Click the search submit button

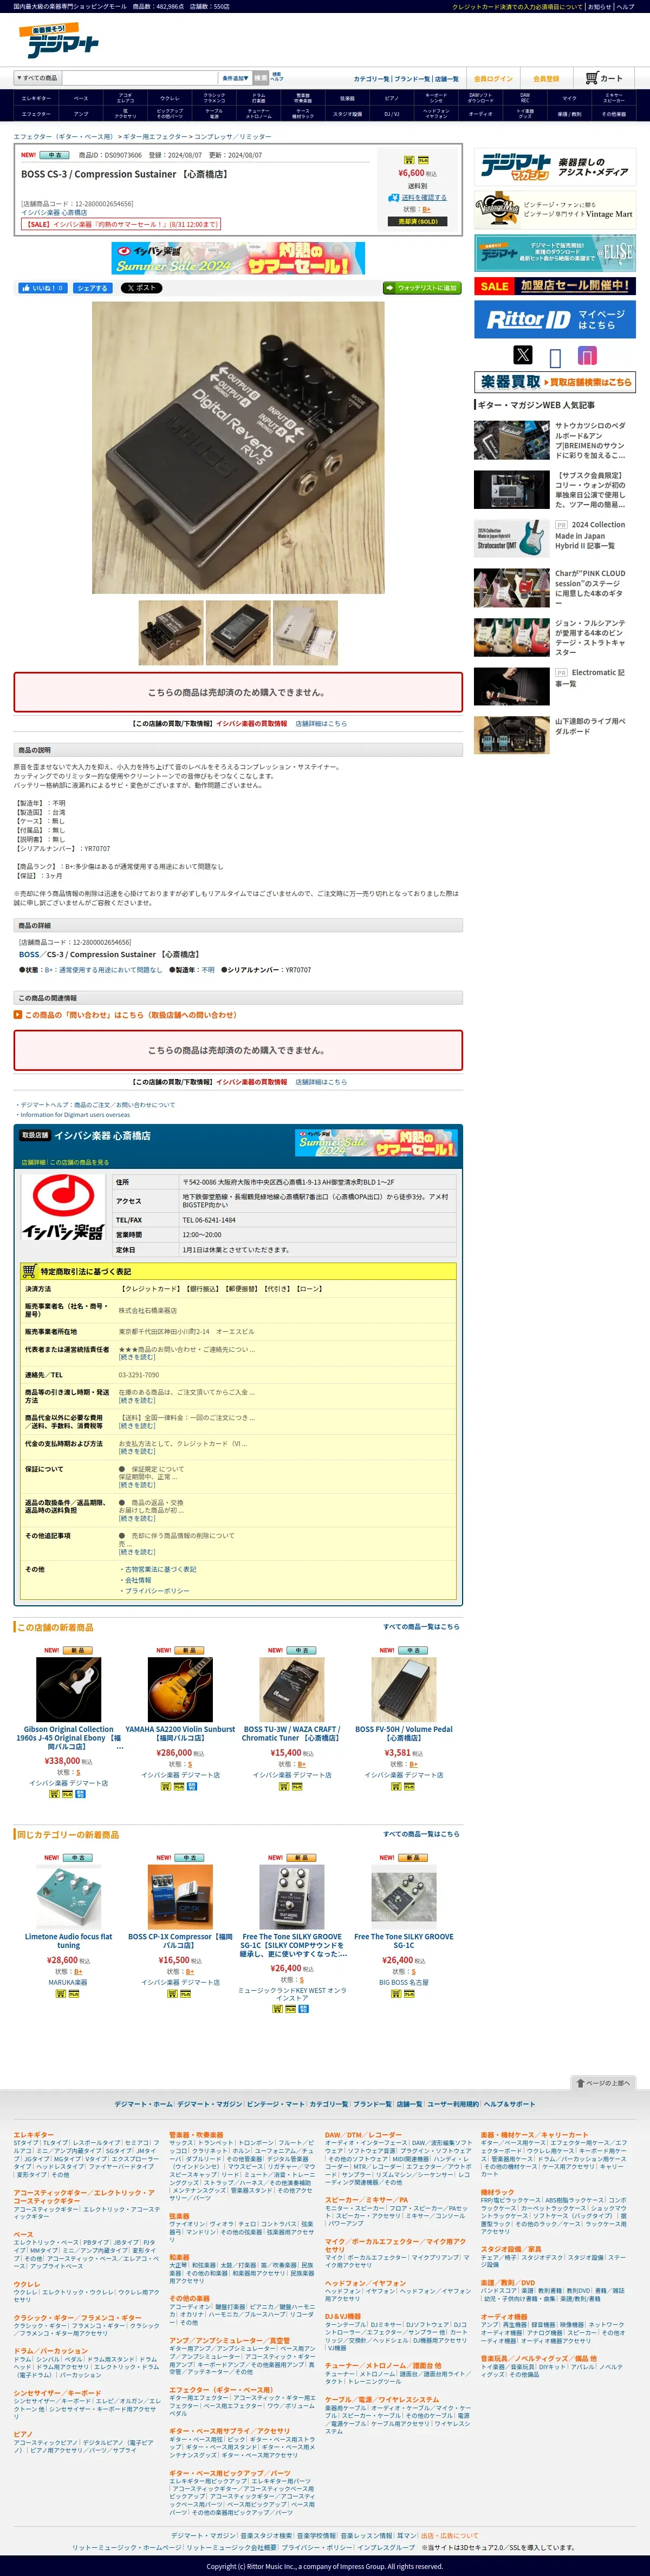[x=260, y=78]
